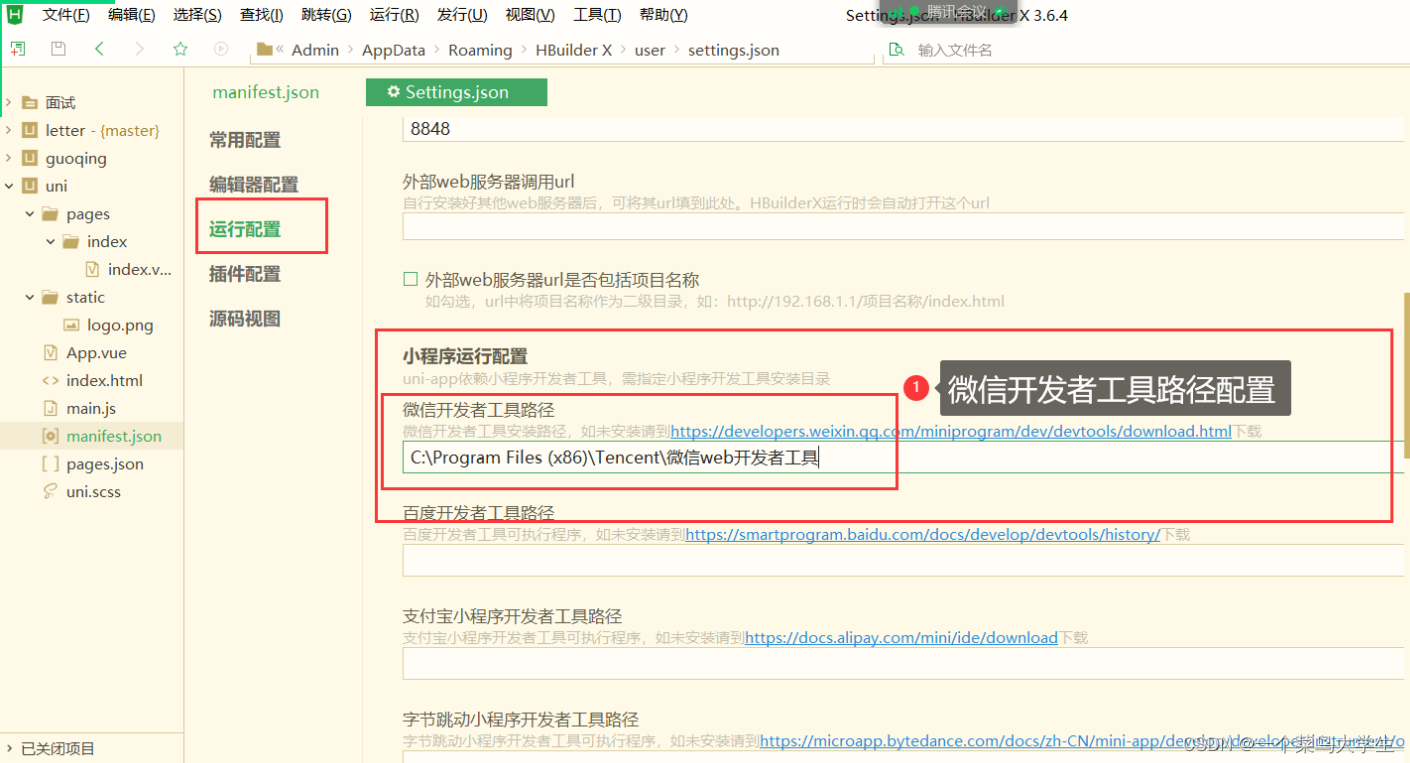Click the 面试 folder icon
1410x763 pixels.
pos(29,102)
